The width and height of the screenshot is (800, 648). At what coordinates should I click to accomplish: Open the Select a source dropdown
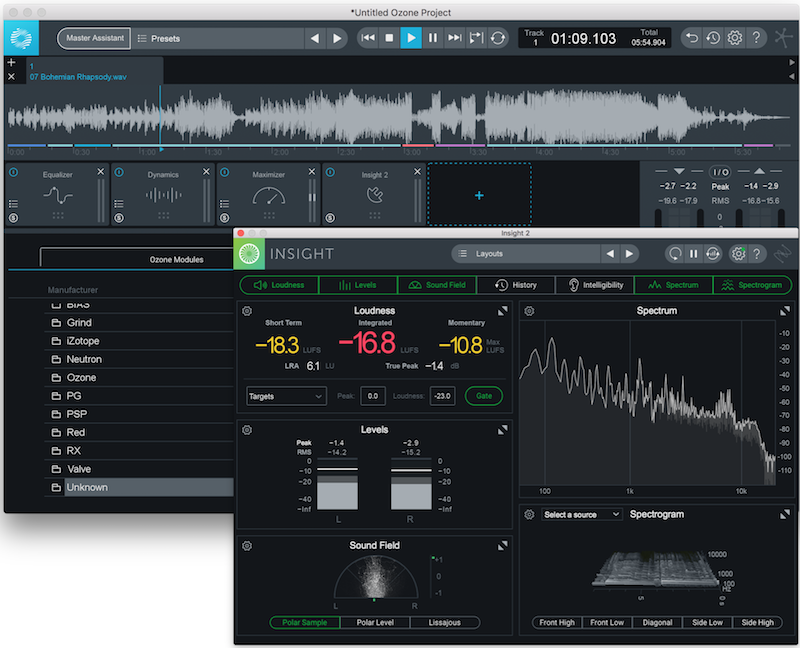(582, 514)
